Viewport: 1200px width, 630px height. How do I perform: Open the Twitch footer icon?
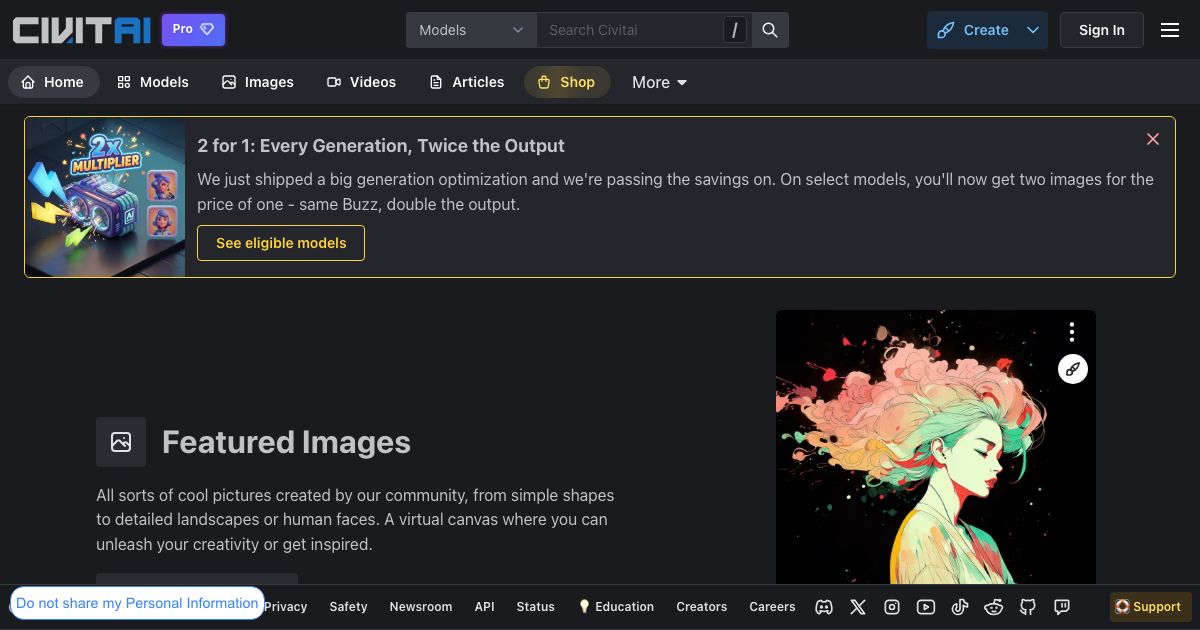click(1062, 607)
